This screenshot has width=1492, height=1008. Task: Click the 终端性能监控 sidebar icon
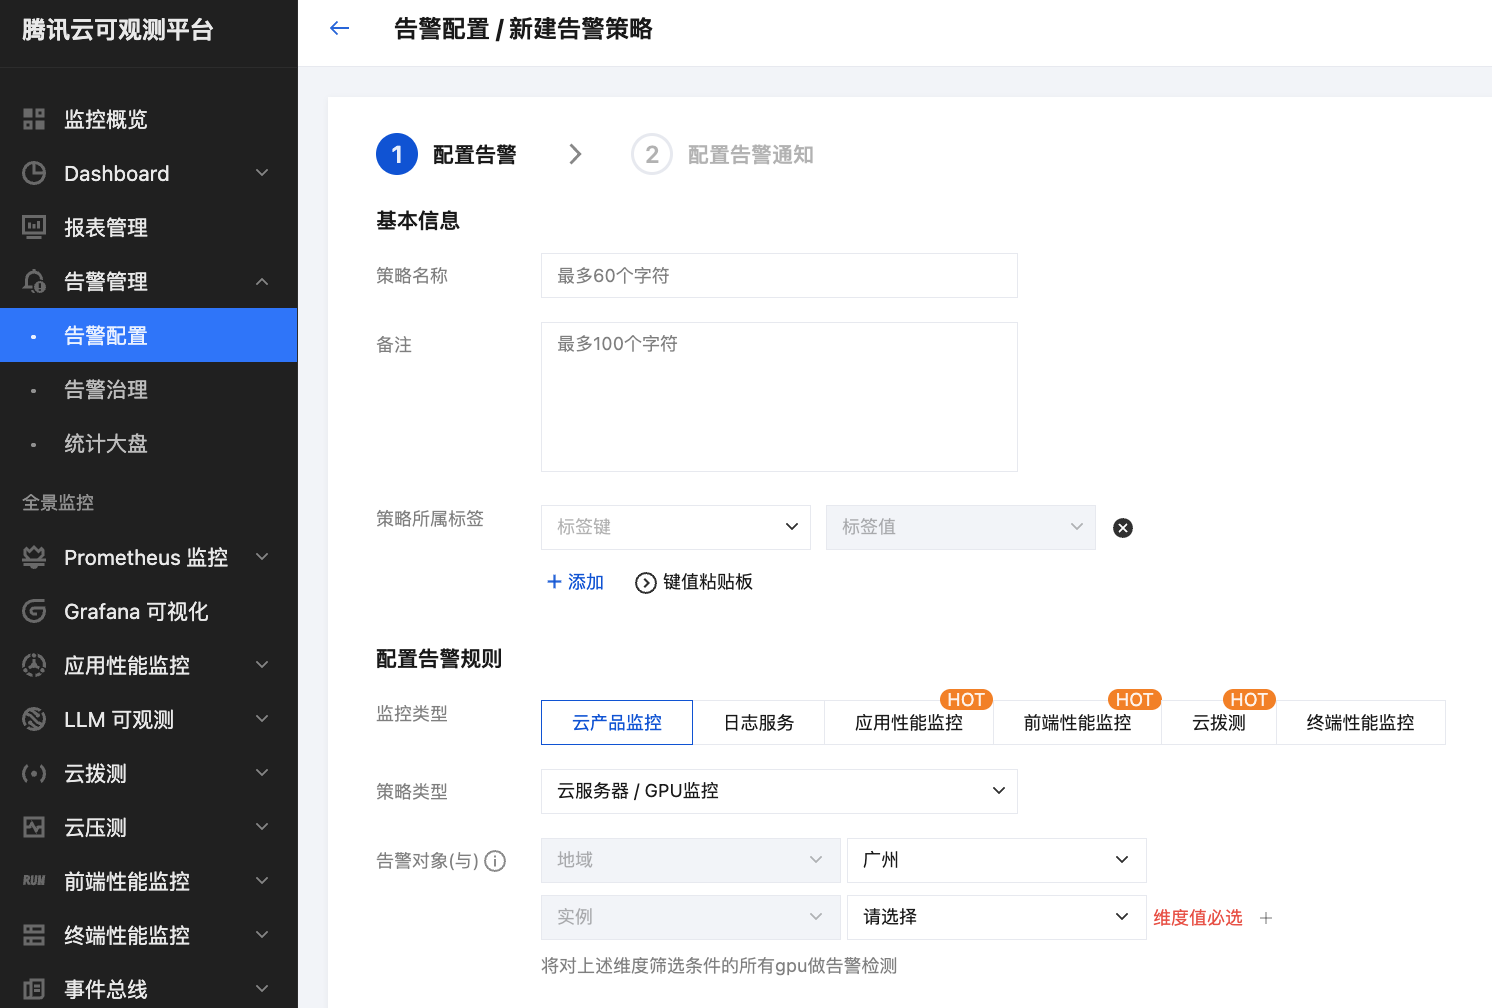coord(34,936)
